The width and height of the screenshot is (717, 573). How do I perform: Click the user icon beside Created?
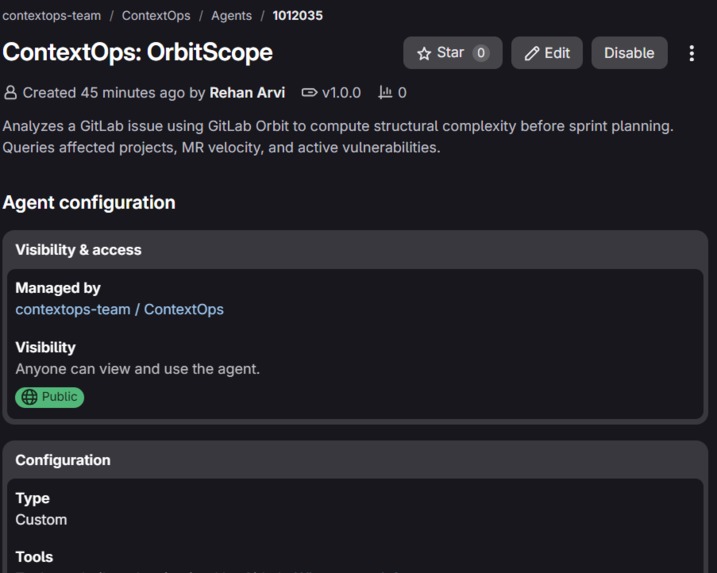pyautogui.click(x=10, y=93)
